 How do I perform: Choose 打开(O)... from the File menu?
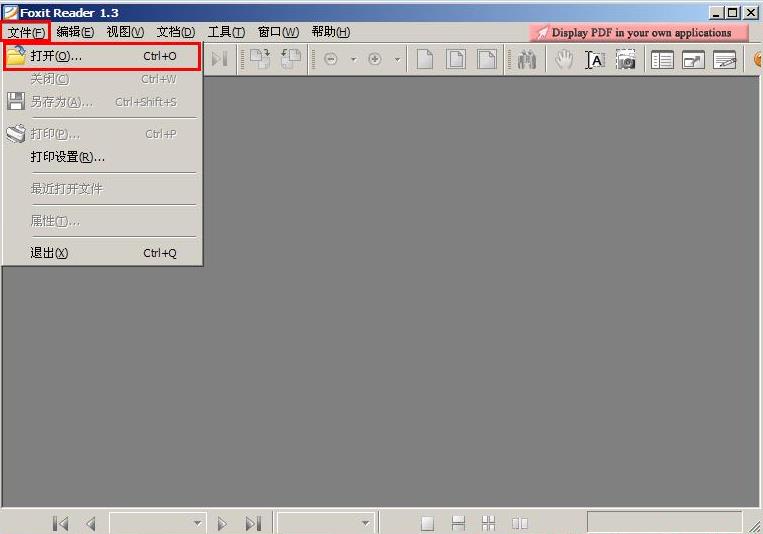click(102, 56)
